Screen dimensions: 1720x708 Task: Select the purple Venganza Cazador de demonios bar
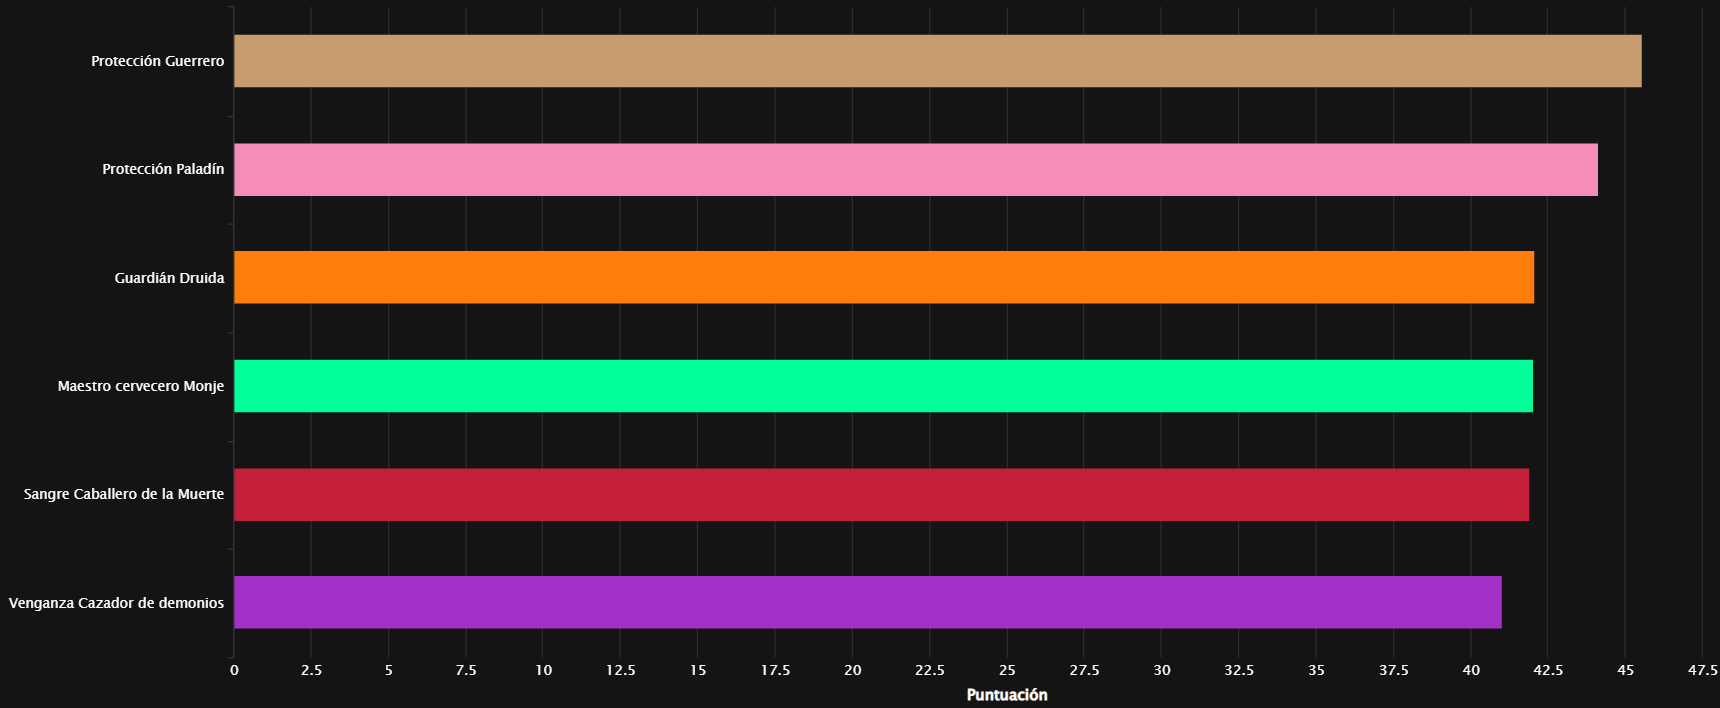[868, 602]
